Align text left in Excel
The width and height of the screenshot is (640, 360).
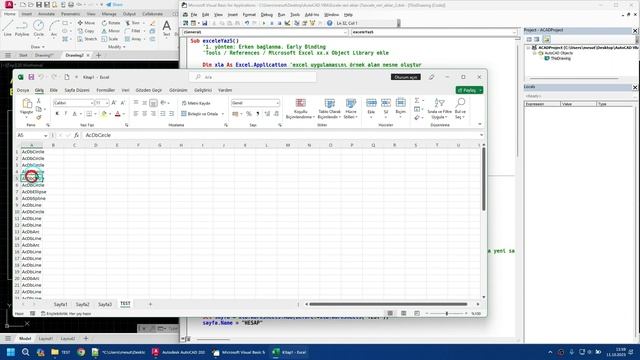136,114
